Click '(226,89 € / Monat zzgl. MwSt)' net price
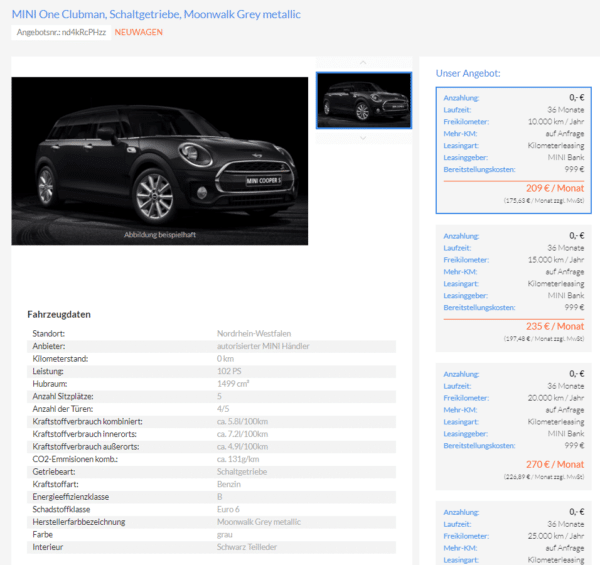 (x=544, y=477)
